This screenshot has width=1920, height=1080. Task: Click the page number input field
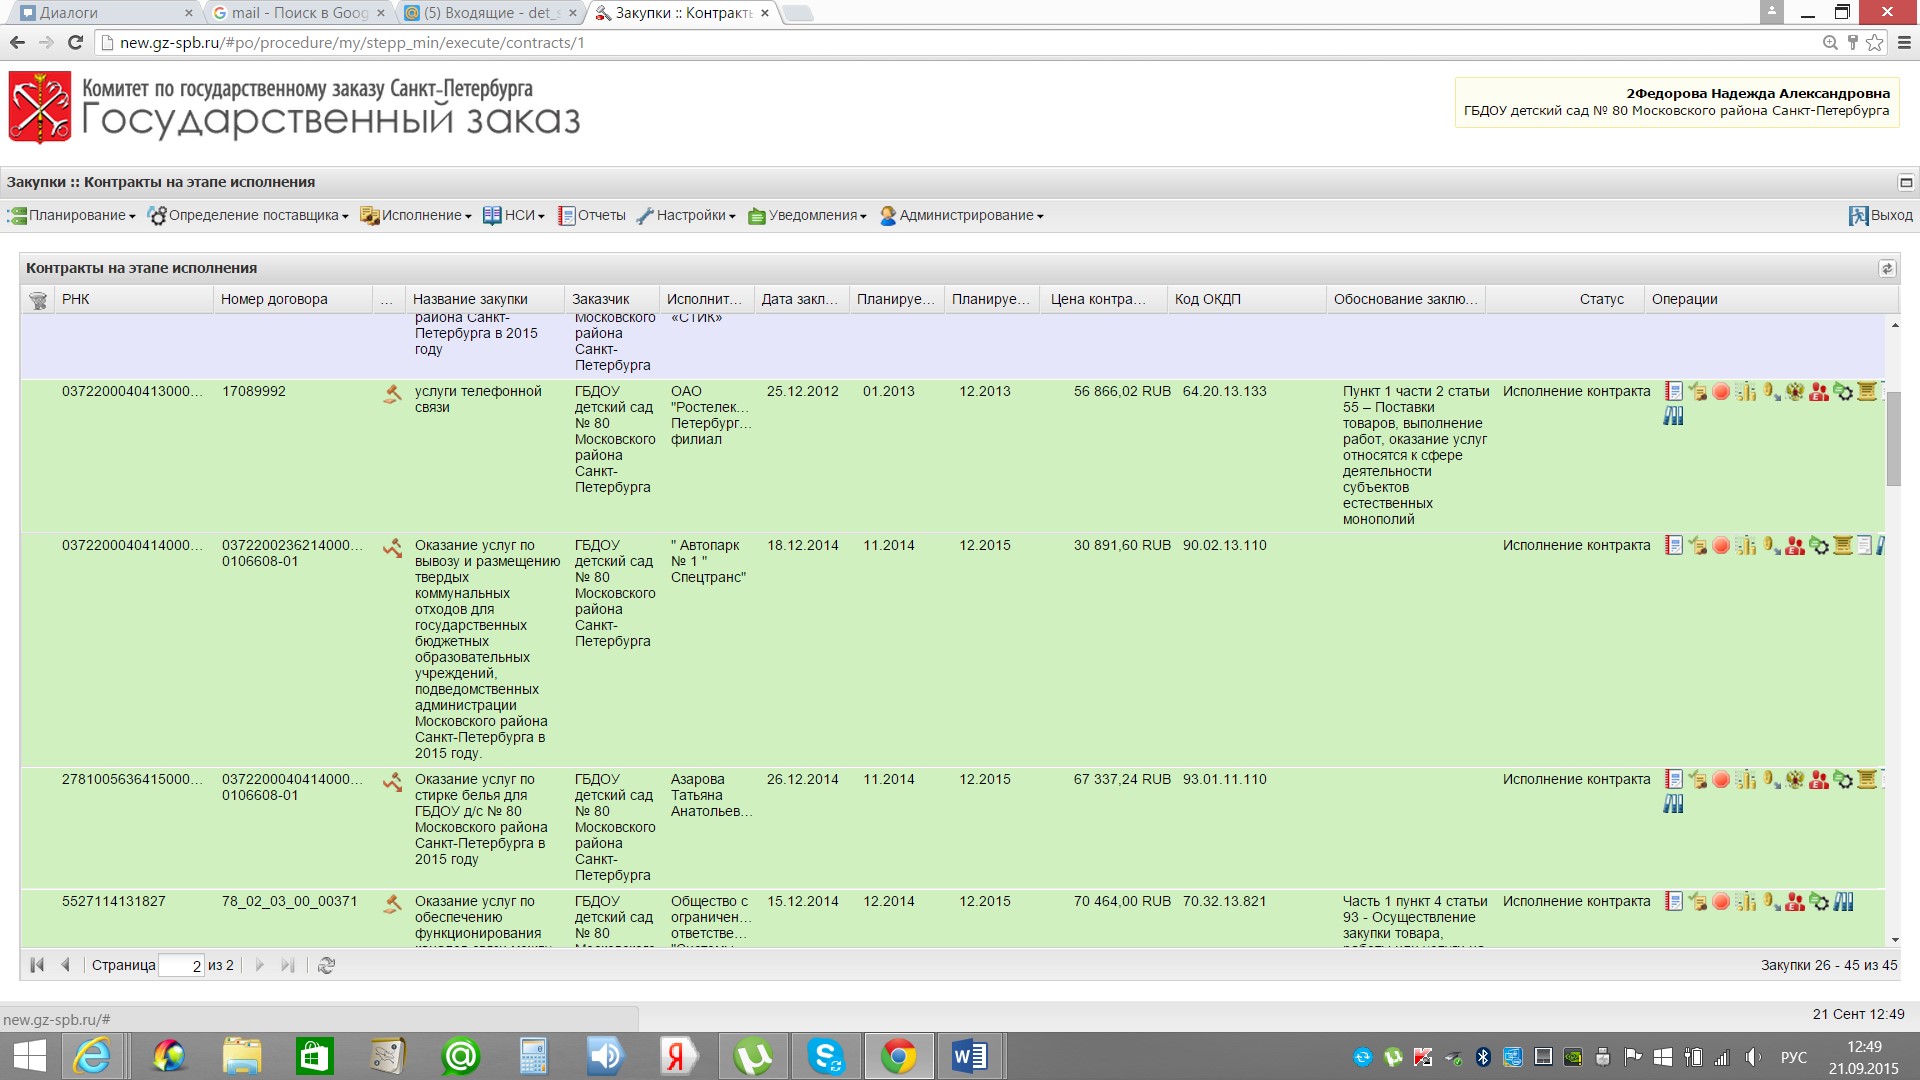(181, 965)
